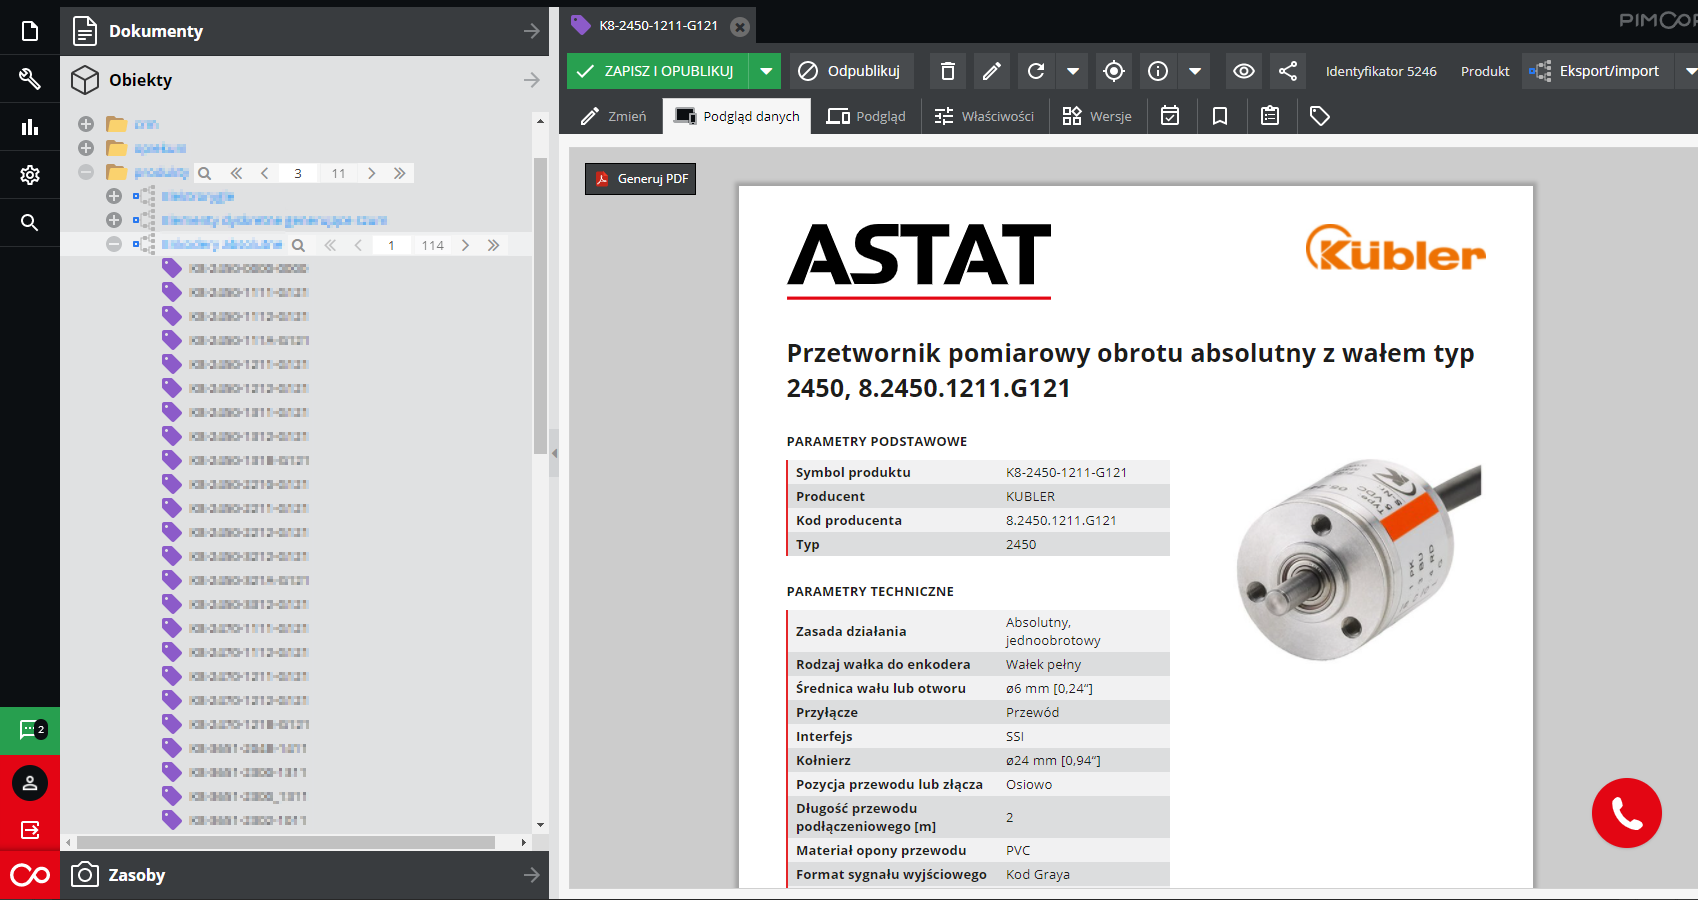Click the red phone call button
Screen dimensions: 1698x900
(x=1627, y=813)
